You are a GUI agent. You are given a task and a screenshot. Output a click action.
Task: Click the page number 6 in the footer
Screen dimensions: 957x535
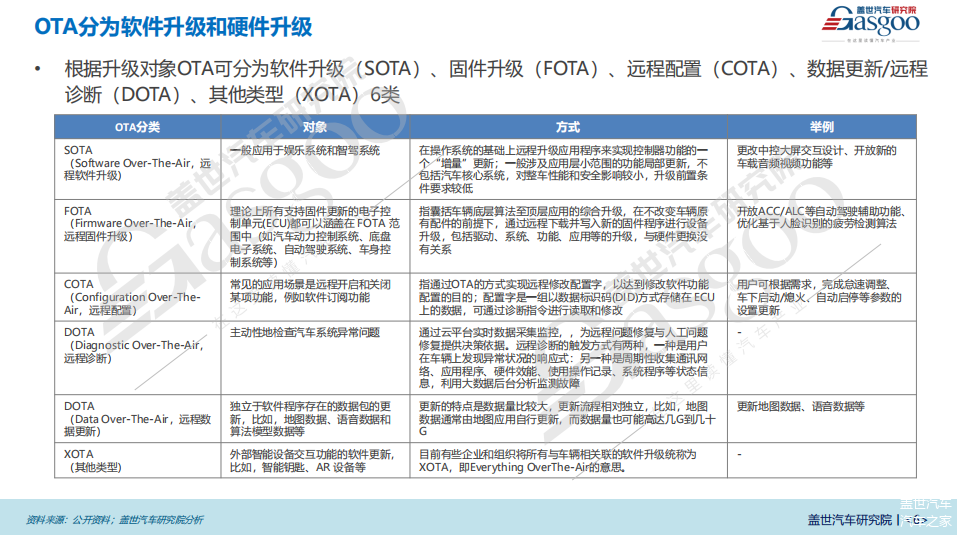(913, 520)
